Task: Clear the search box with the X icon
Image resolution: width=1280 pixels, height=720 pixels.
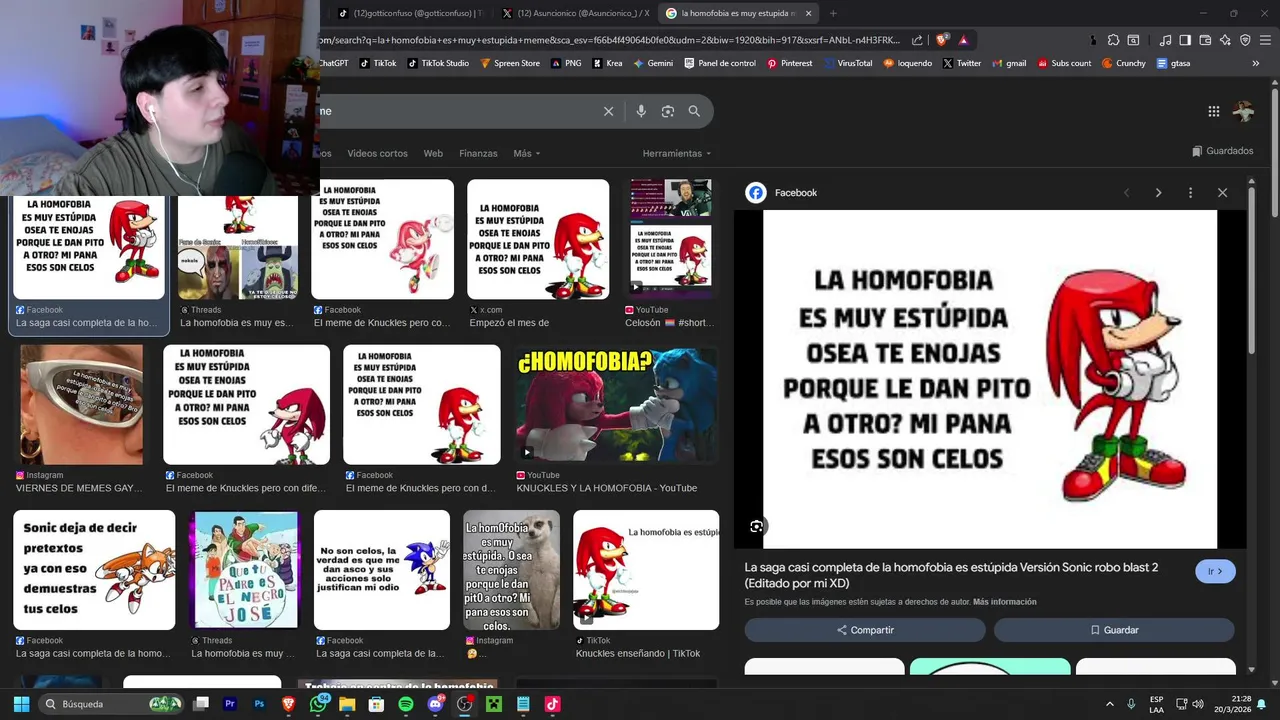Action: pyautogui.click(x=608, y=111)
